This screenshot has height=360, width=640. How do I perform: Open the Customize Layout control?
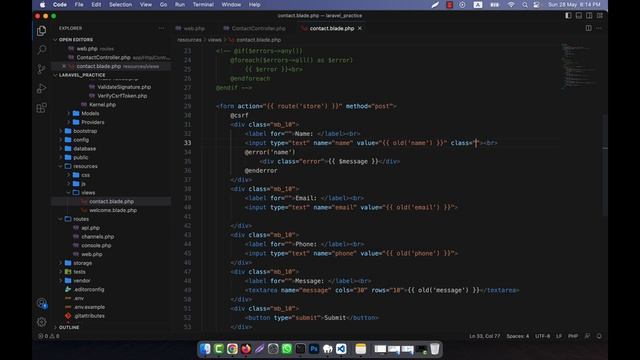click(x=600, y=16)
